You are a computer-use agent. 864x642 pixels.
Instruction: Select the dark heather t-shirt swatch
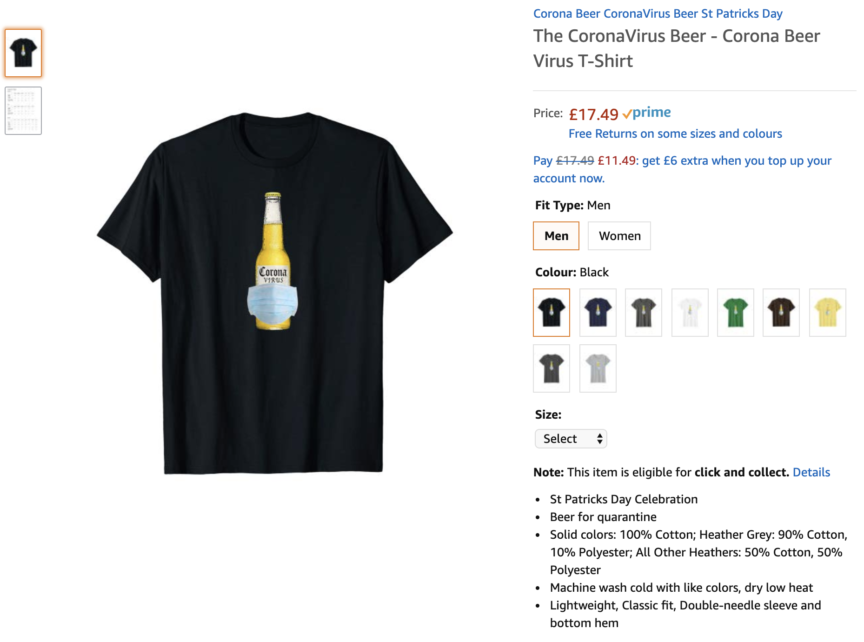click(552, 369)
